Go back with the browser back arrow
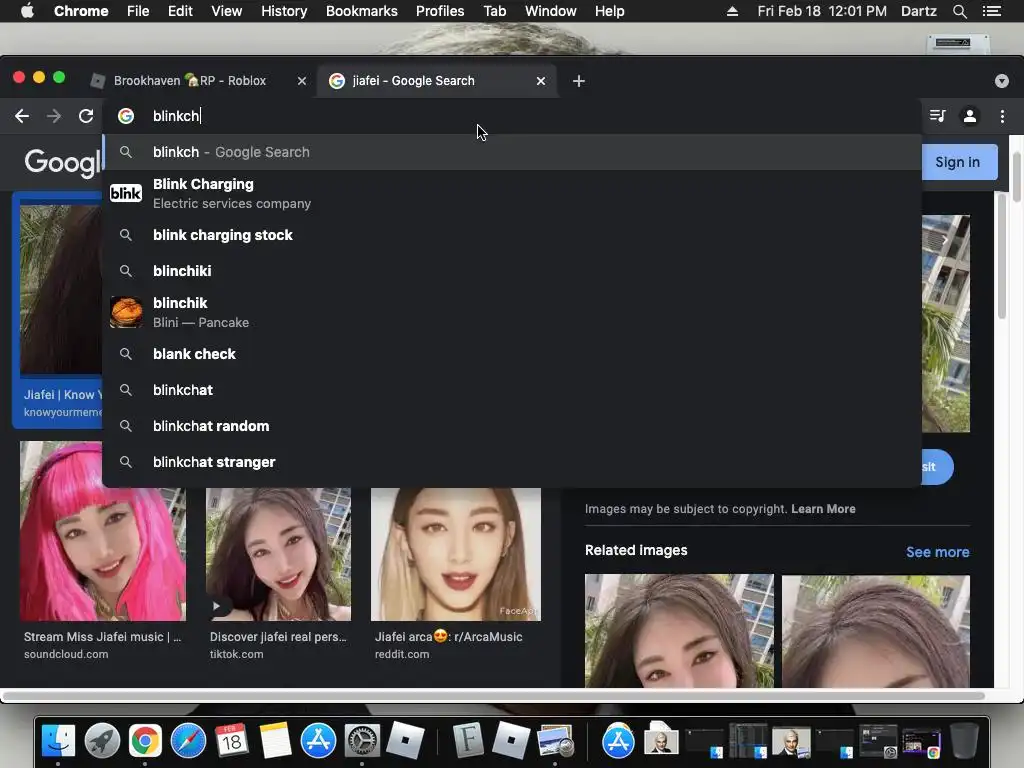This screenshot has height=768, width=1024. (22, 116)
